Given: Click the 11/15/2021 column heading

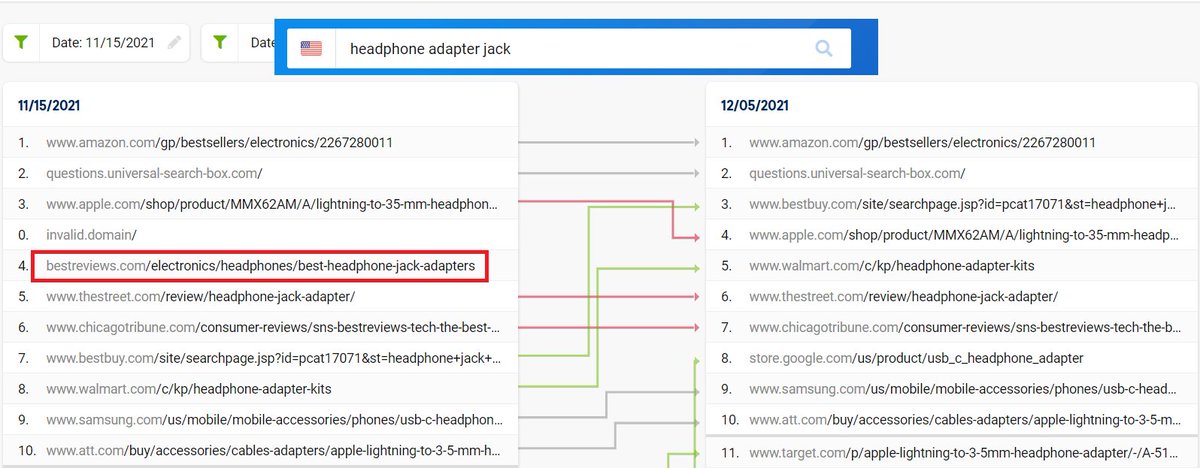Looking at the screenshot, I should (49, 104).
